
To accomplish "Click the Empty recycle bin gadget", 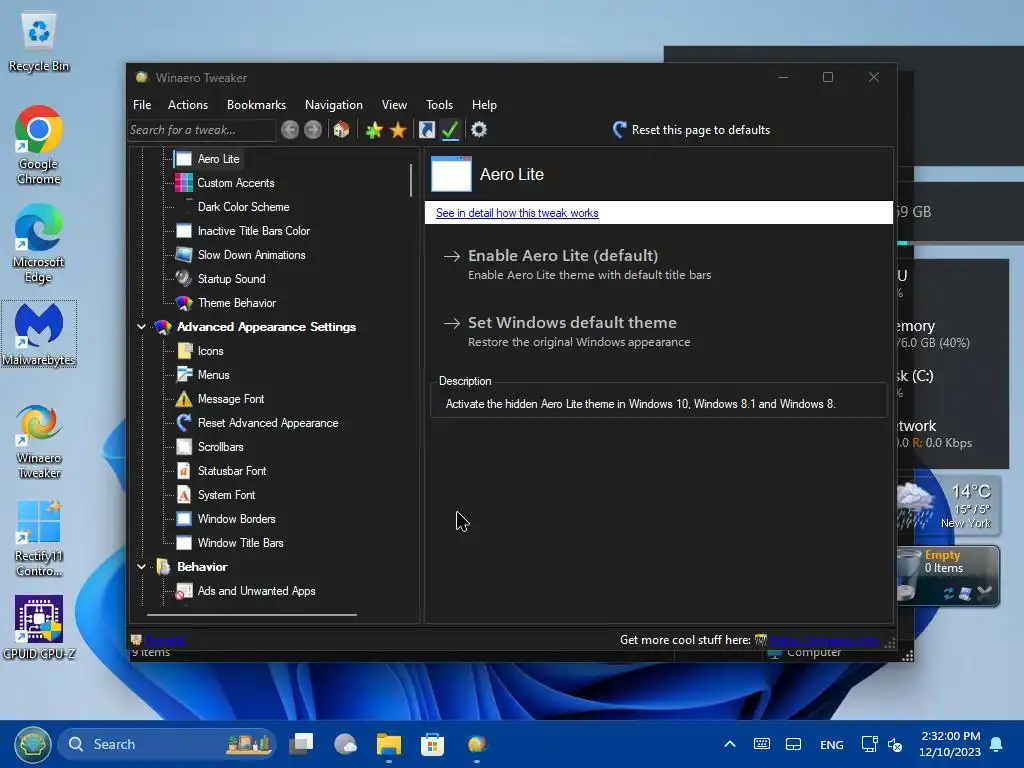I will point(948,576).
